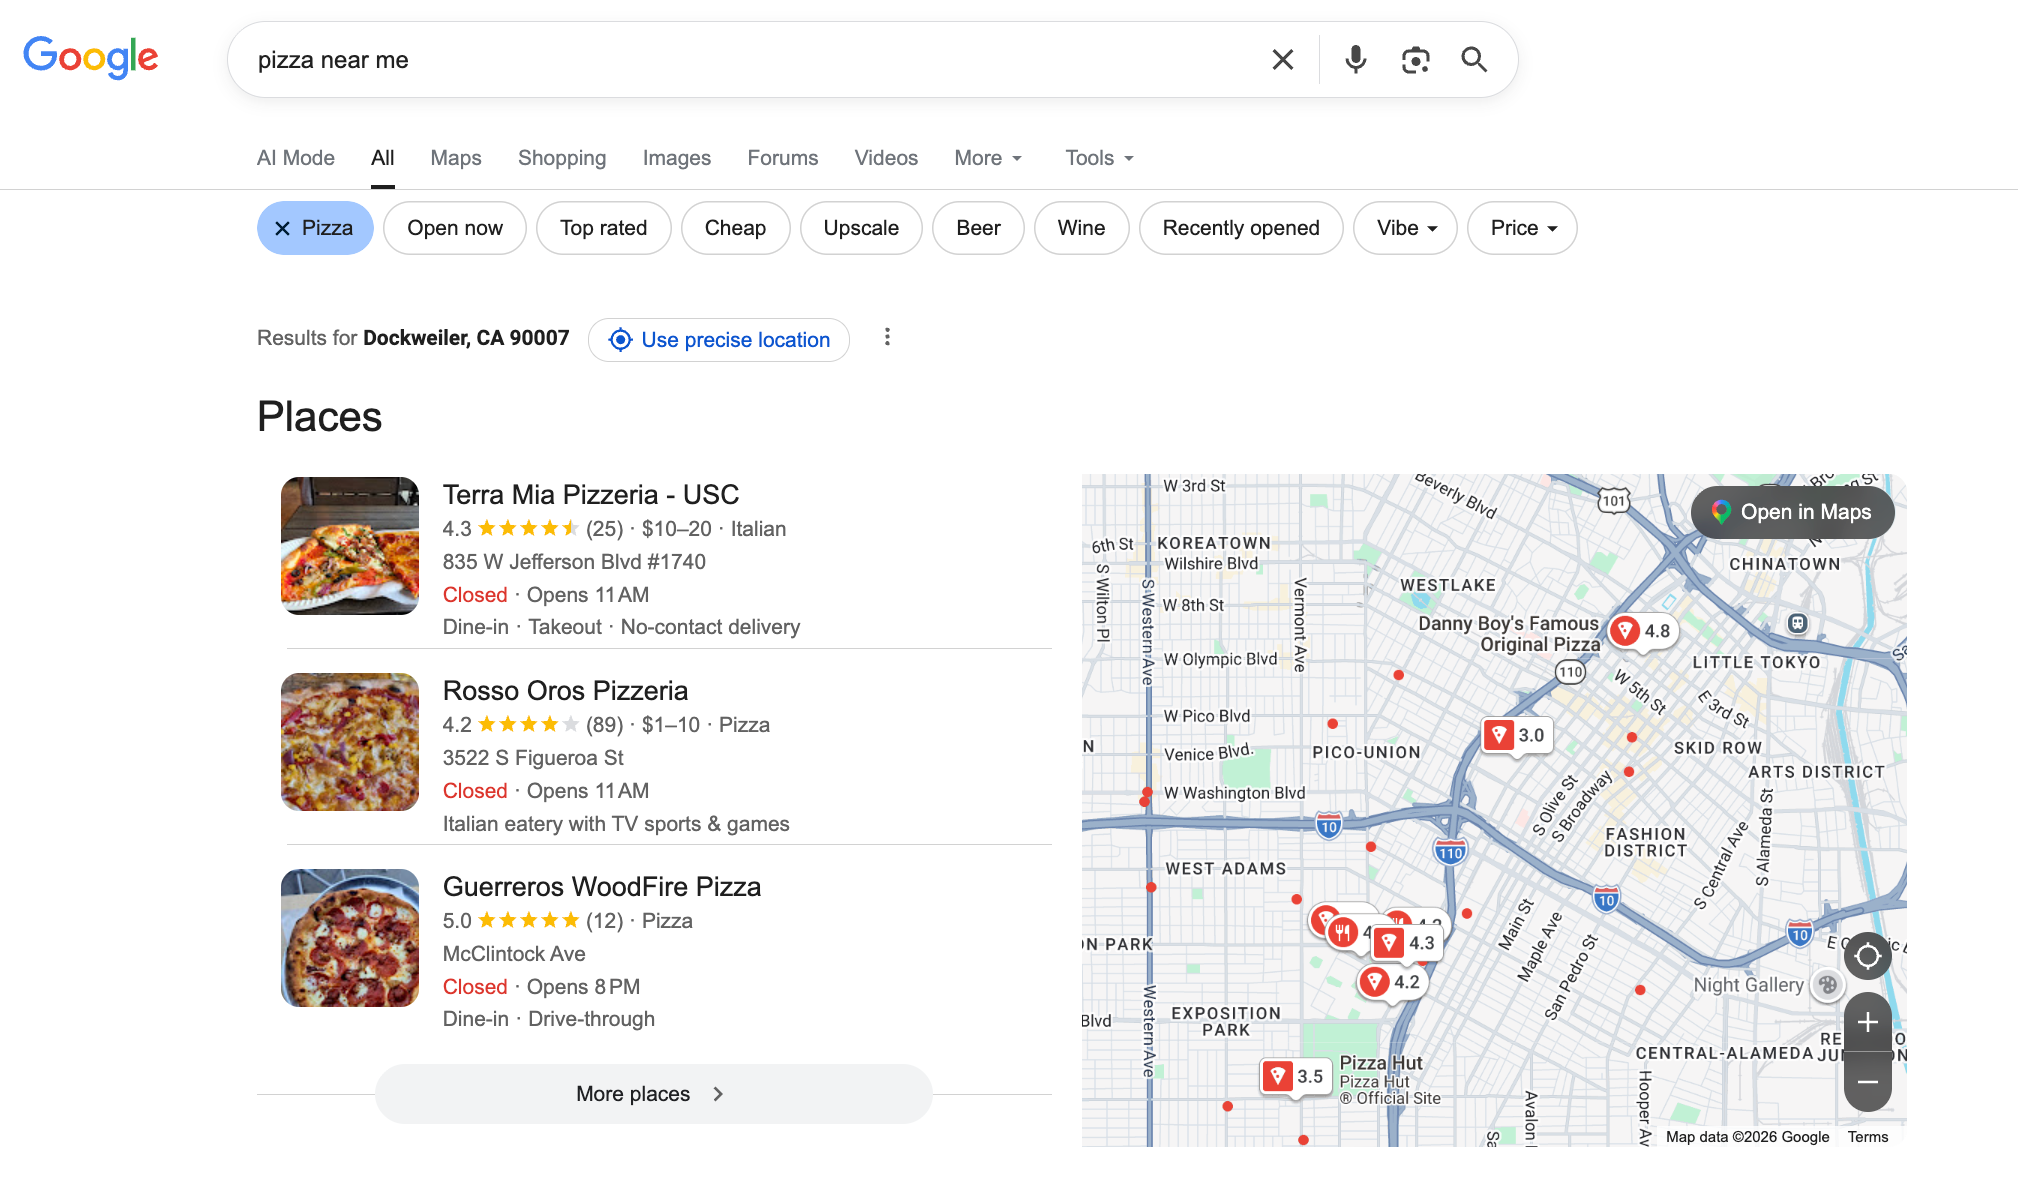Viewport: 2018px width, 1204px height.
Task: Open Rosso Oros Pizzeria photo thumbnail
Action: [x=350, y=742]
